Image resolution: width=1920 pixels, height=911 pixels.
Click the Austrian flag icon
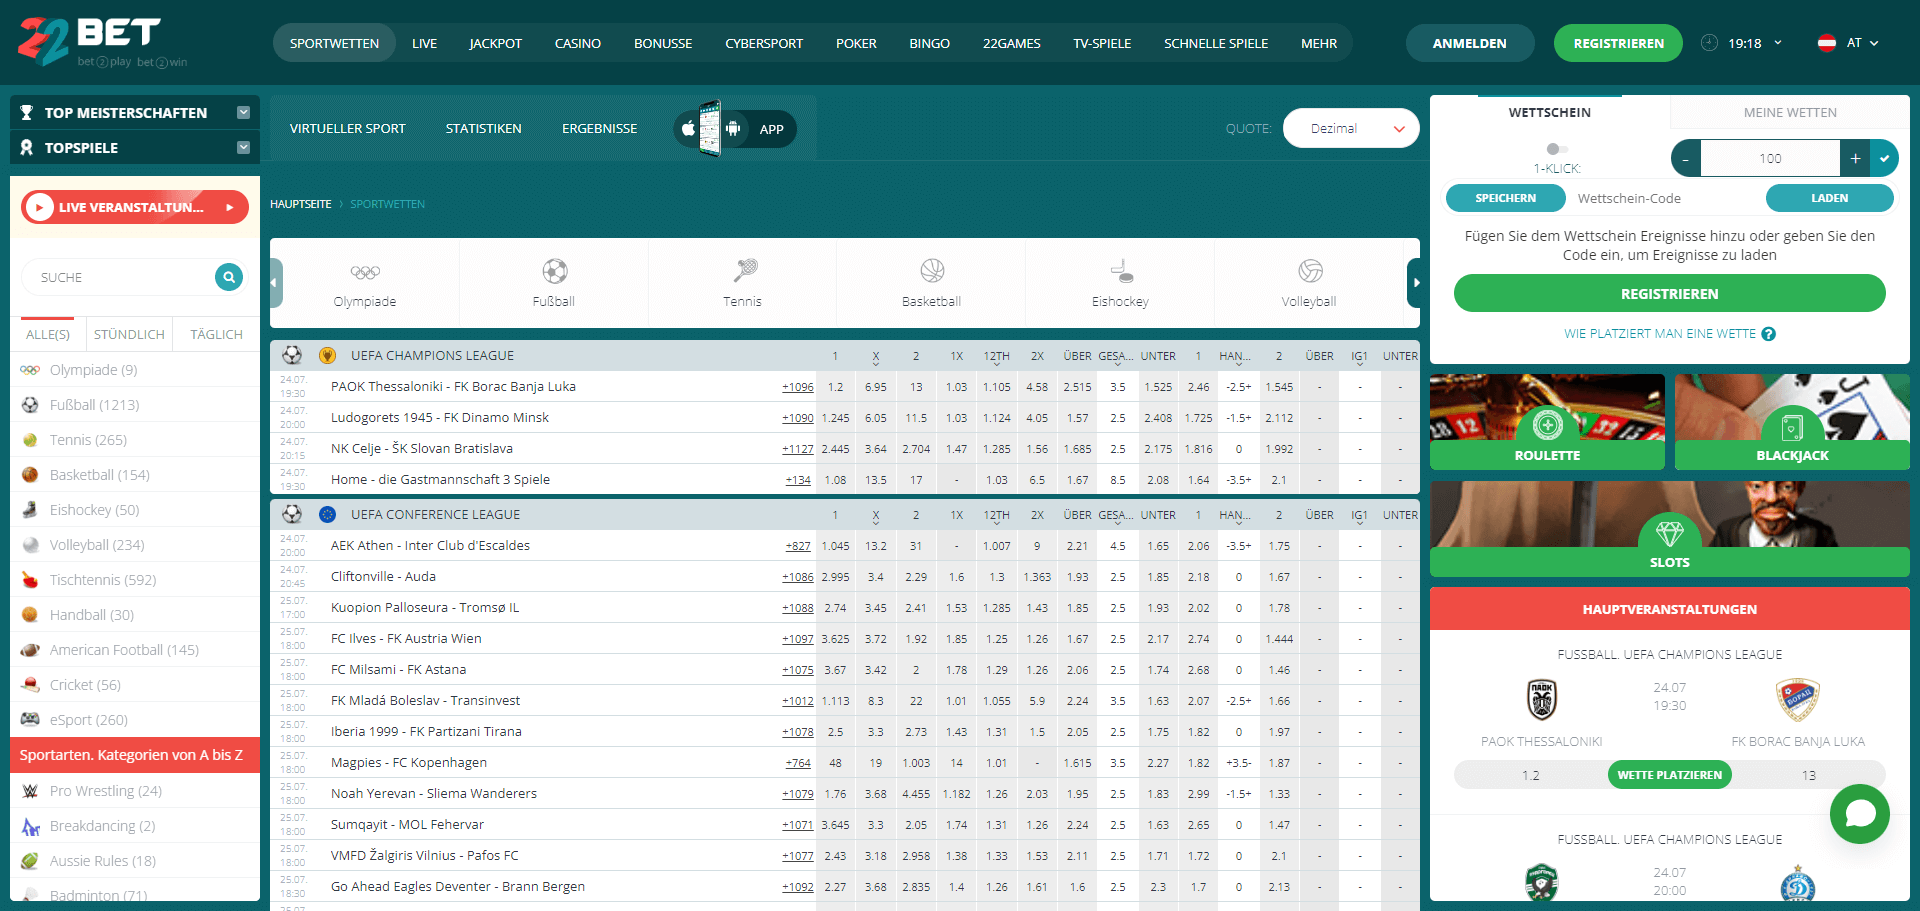click(x=1827, y=43)
